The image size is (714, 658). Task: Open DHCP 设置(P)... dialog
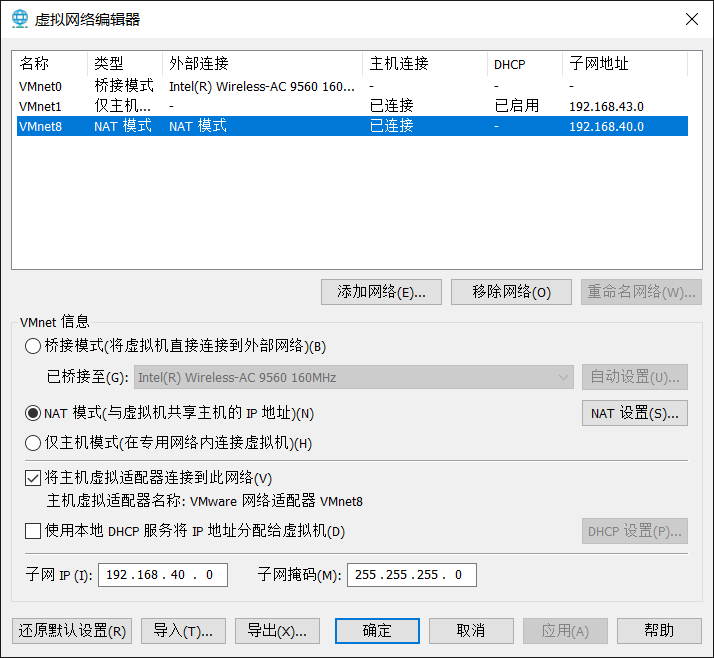(635, 531)
